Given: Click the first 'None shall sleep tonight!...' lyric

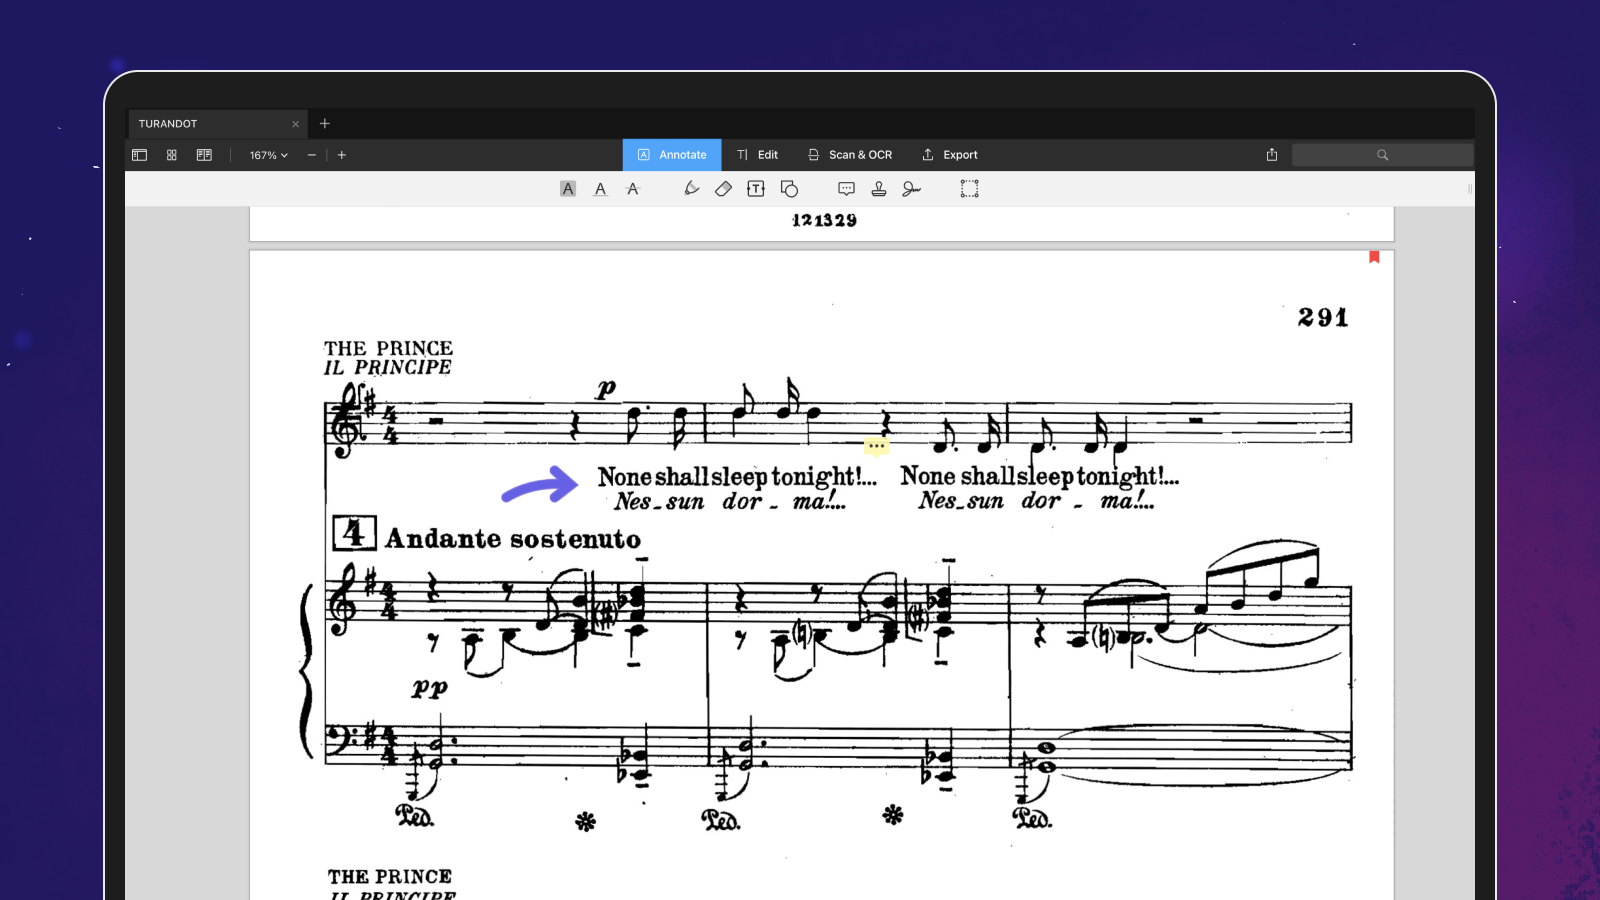Looking at the screenshot, I should click(x=737, y=476).
